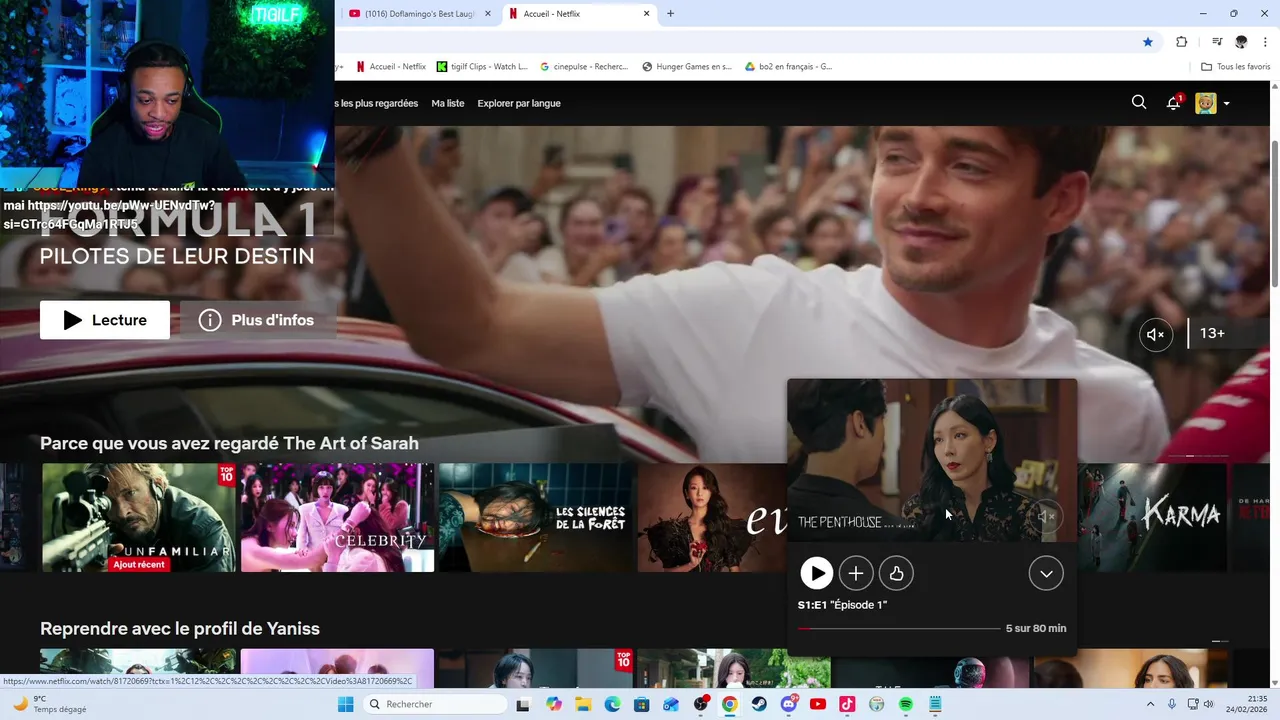Image resolution: width=1280 pixels, height=720 pixels.
Task: Open YouTube app from taskbar
Action: point(818,704)
